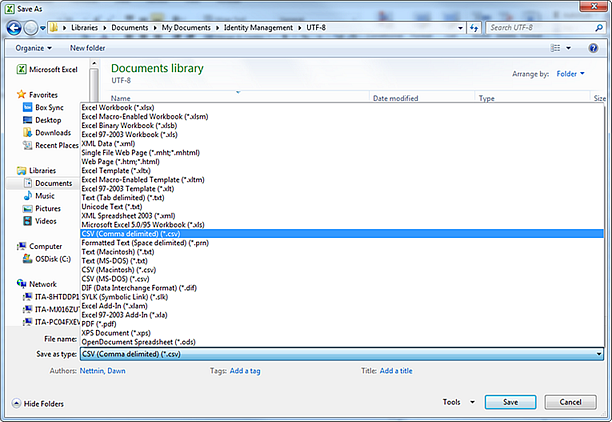Select Music library

coord(39,196)
